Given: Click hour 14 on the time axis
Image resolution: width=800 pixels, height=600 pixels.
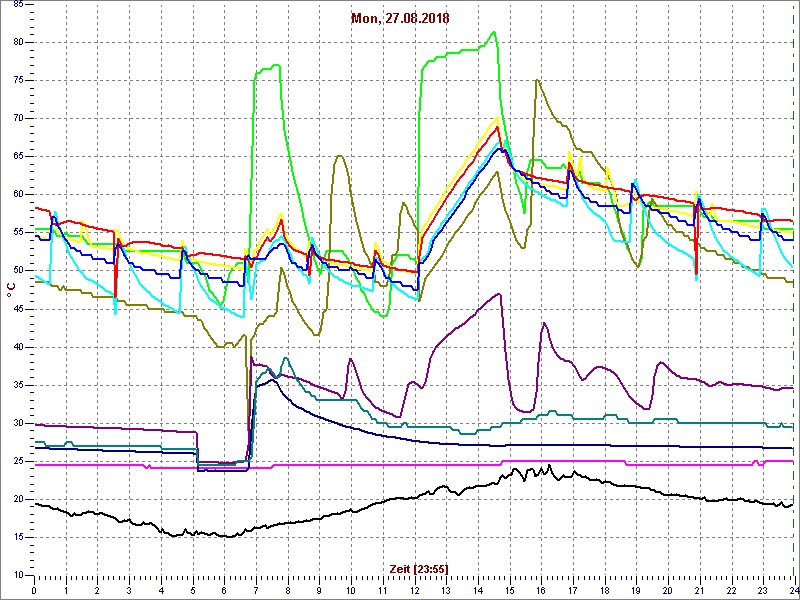Looking at the screenshot, I should tap(477, 590).
